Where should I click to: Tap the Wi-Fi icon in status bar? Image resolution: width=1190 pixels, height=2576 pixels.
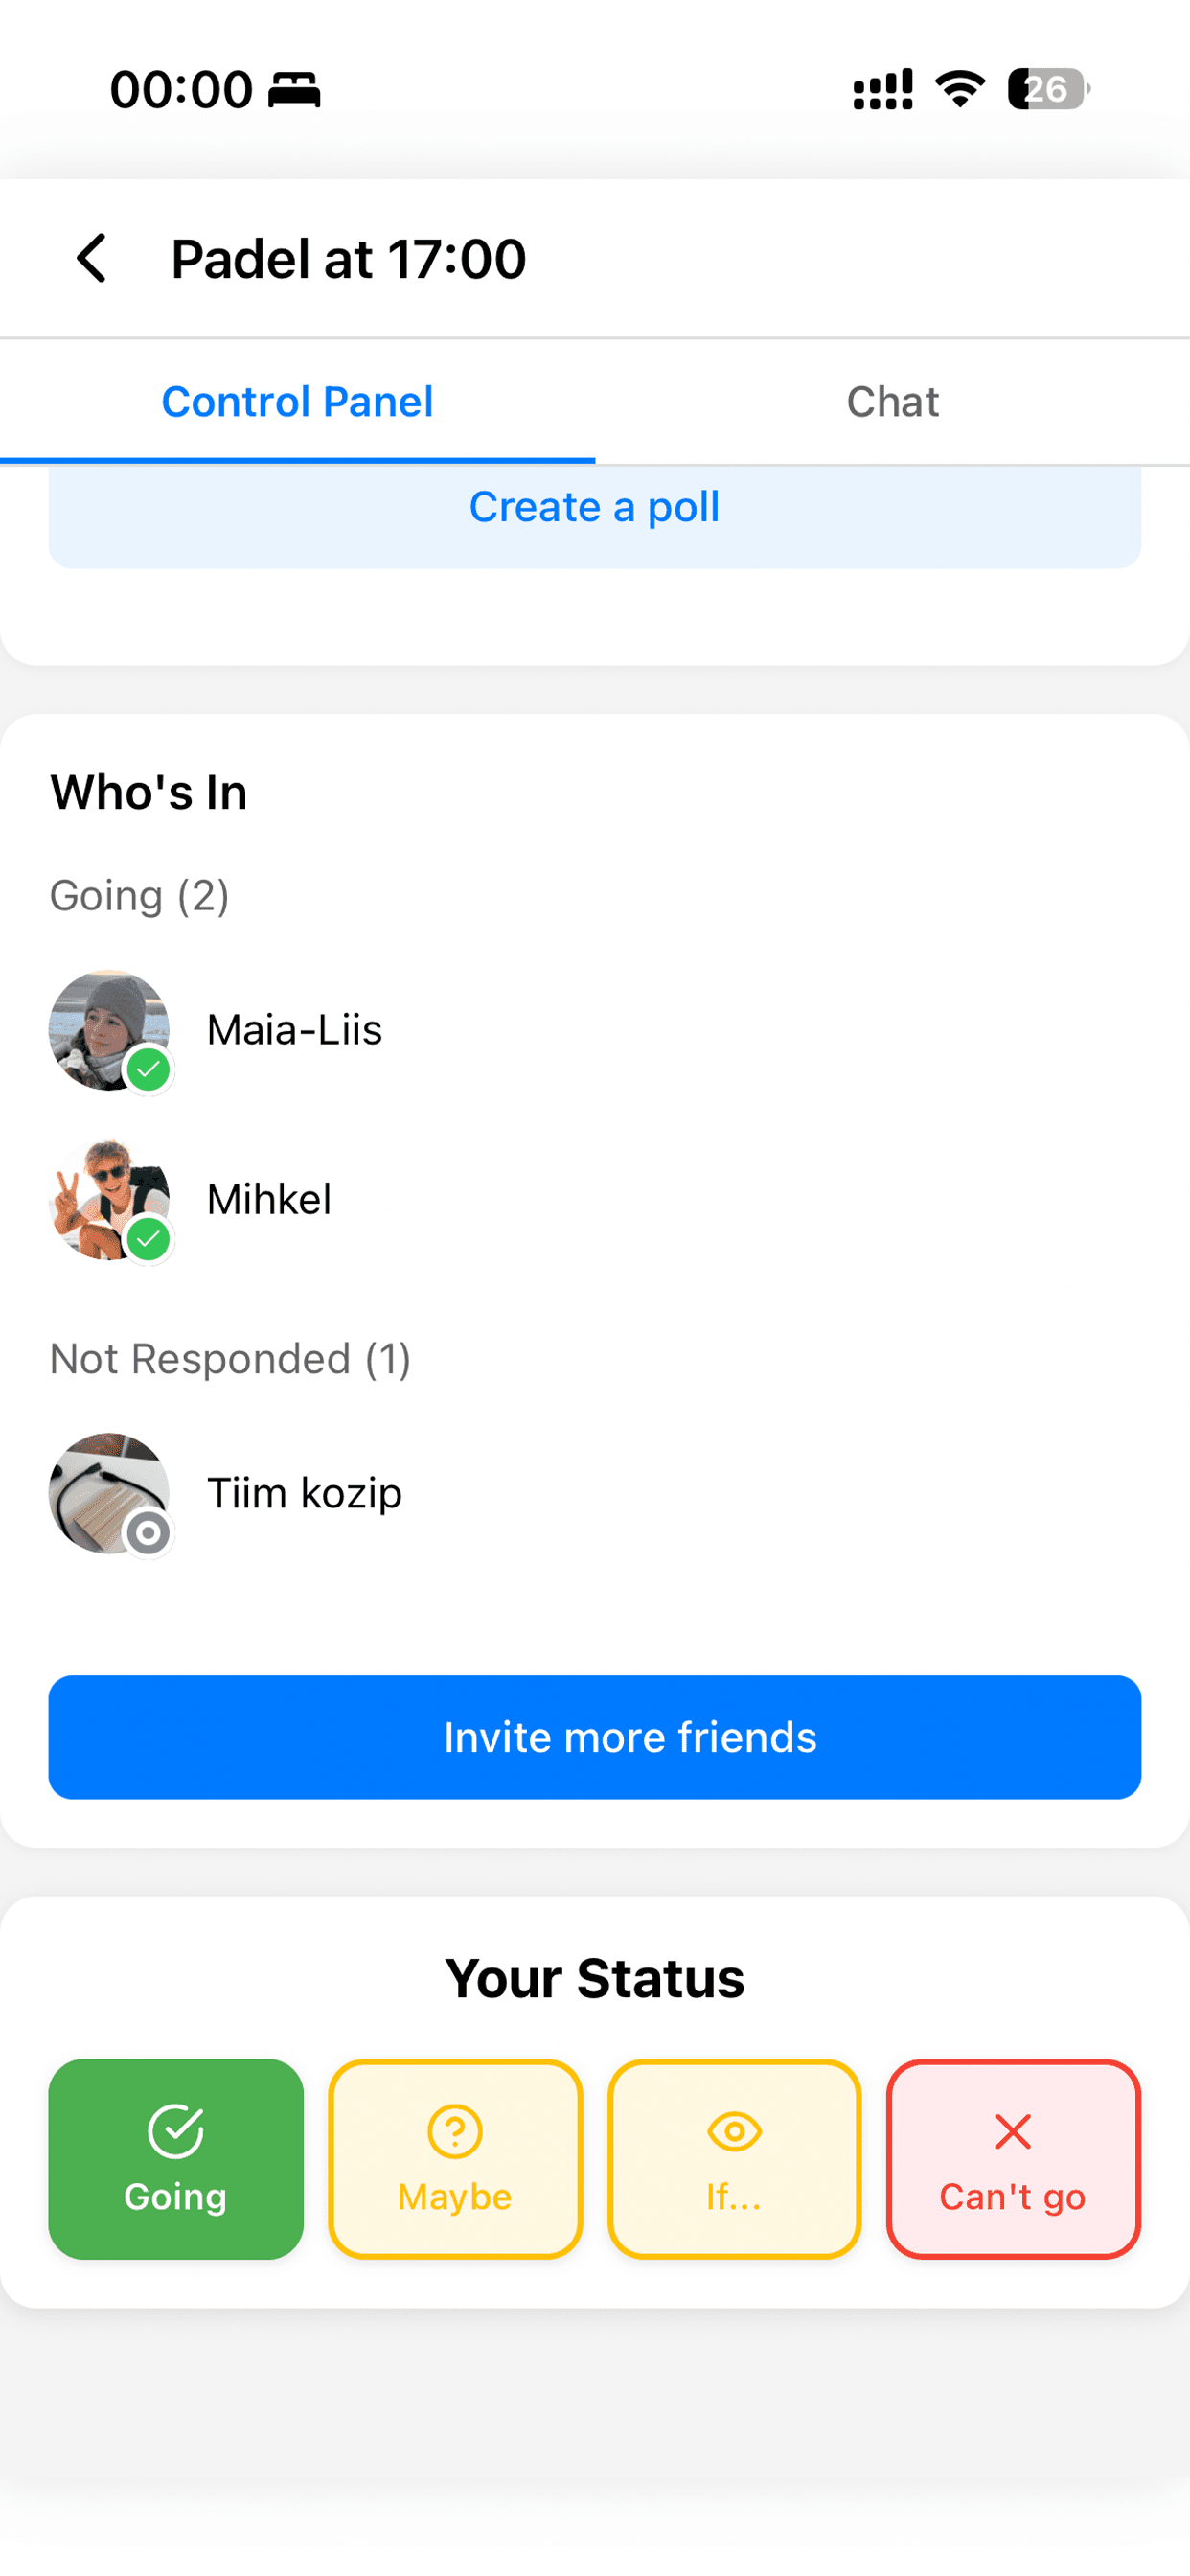[x=960, y=90]
